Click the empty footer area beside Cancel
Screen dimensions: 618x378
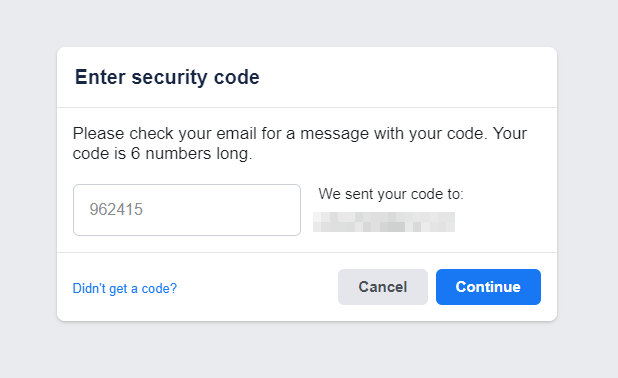click(x=256, y=287)
